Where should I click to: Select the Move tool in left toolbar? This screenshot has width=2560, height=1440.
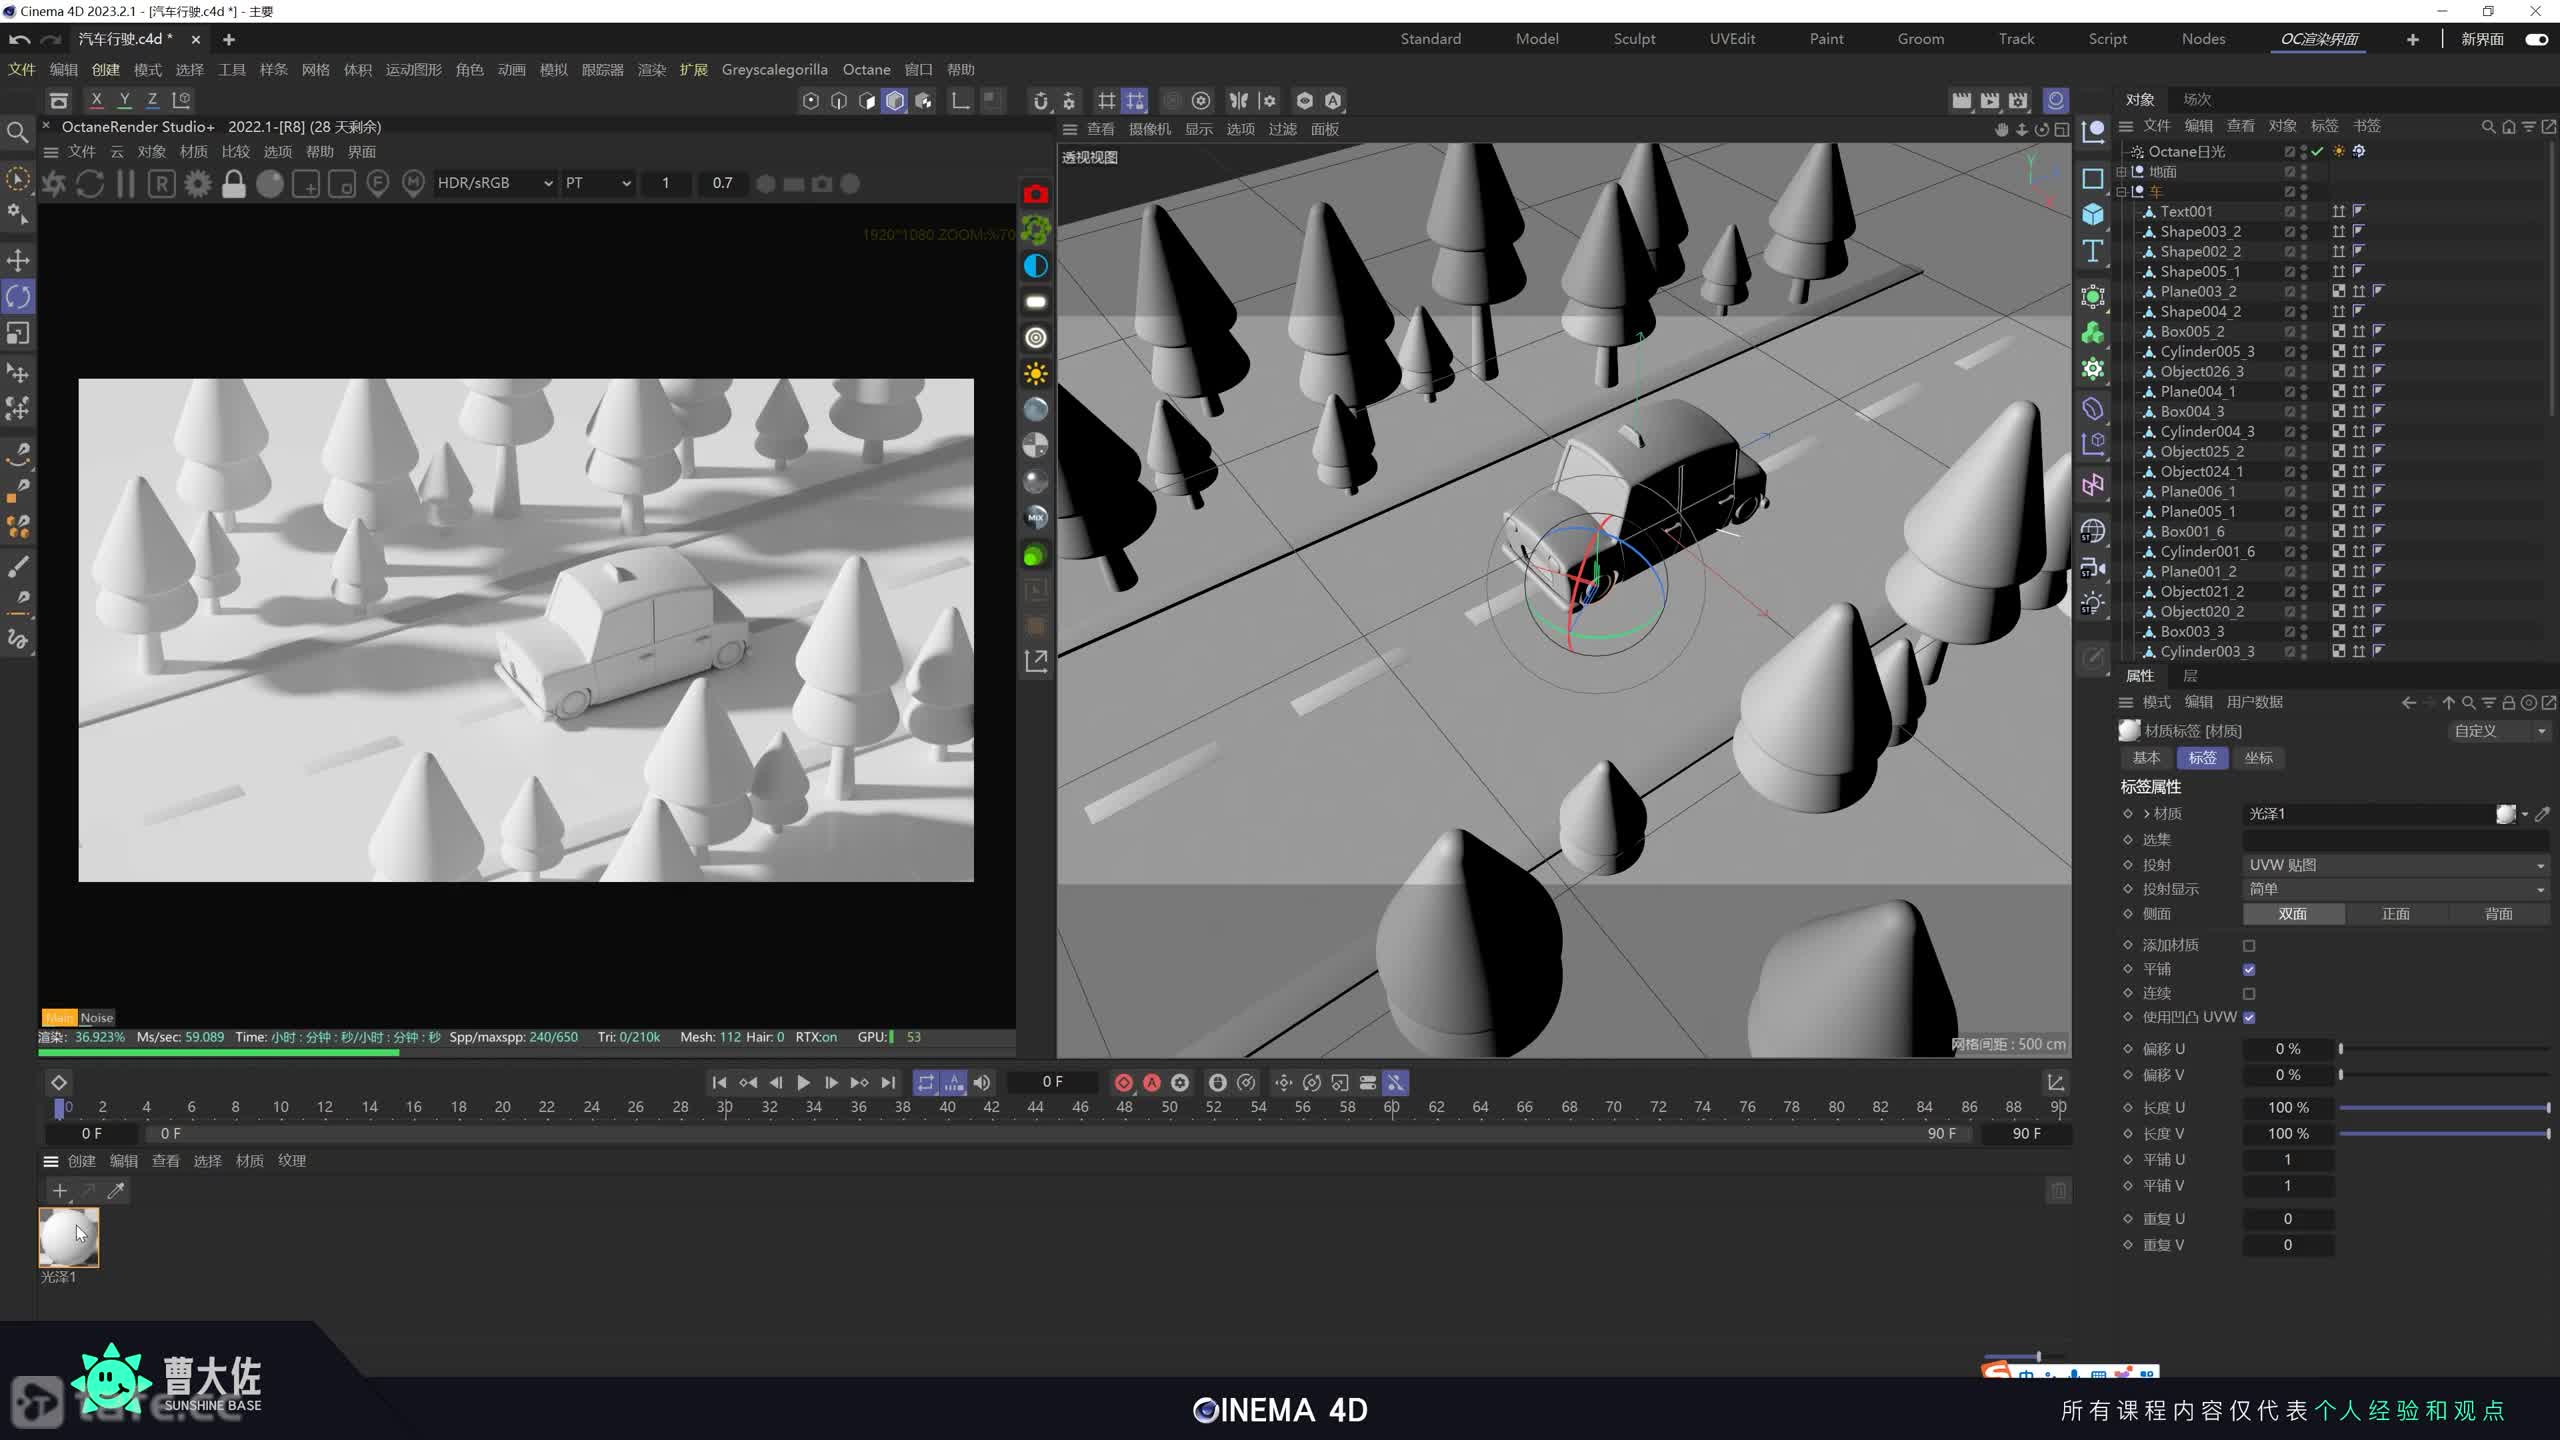tap(18, 261)
